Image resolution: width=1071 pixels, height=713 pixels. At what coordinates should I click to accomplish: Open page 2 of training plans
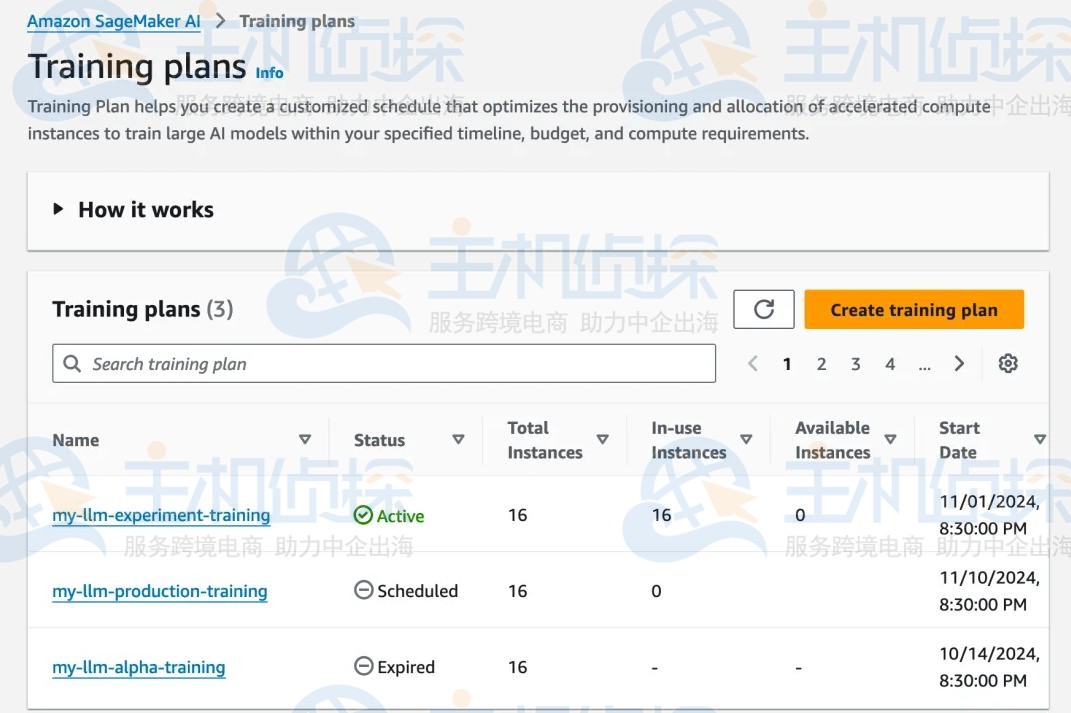[821, 364]
